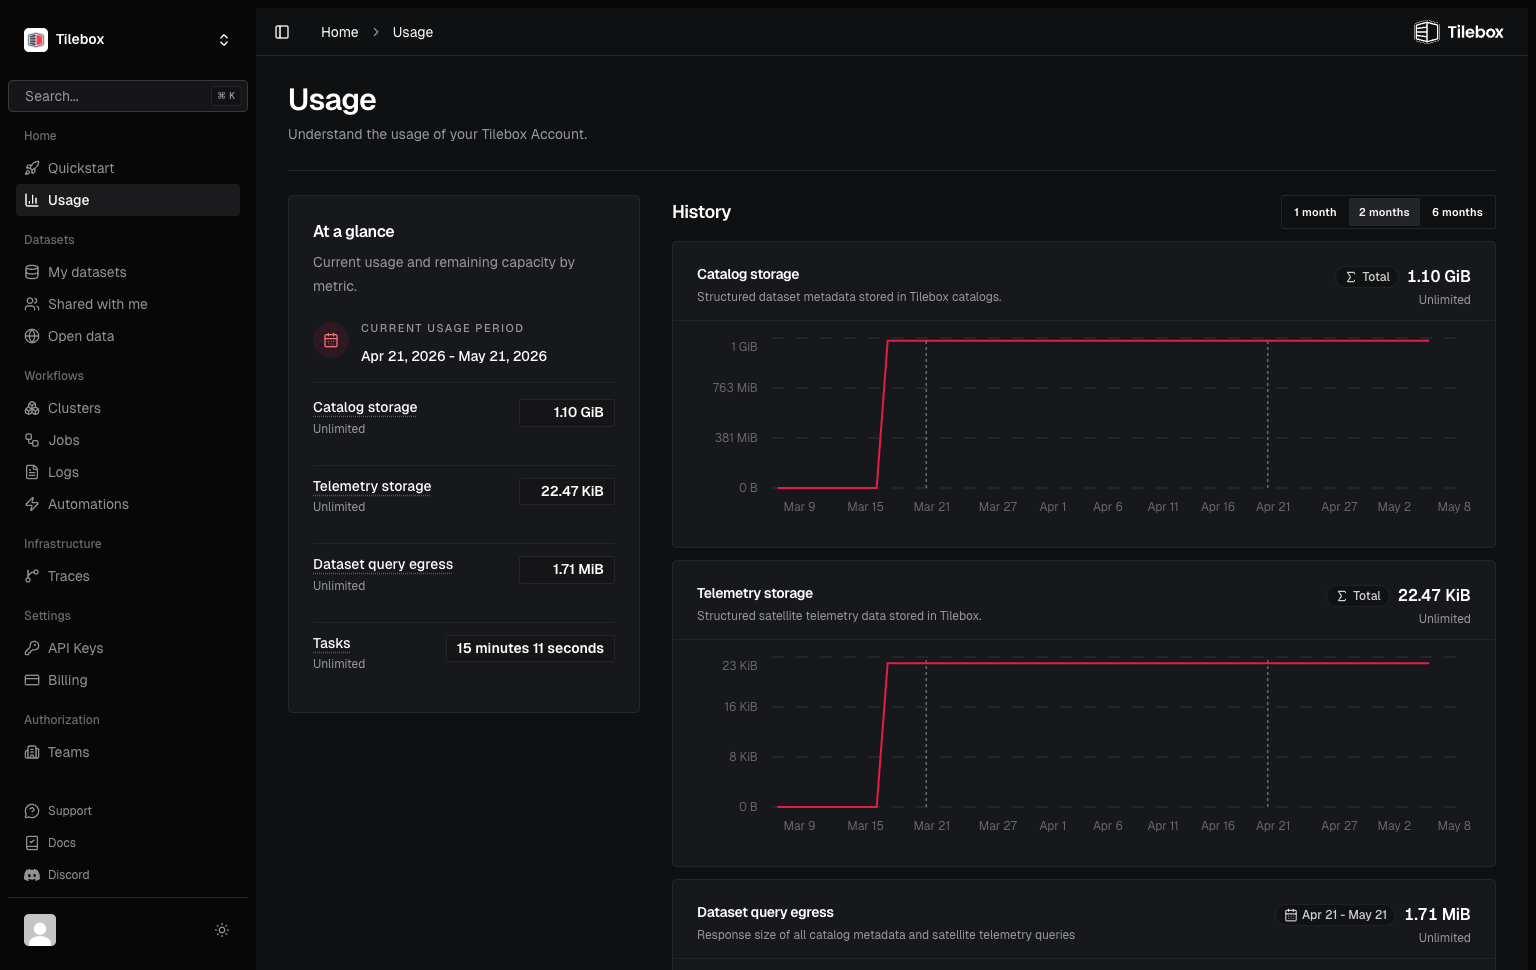
Task: Click the 1.71 MiB value in At a glance
Action: [x=567, y=570]
